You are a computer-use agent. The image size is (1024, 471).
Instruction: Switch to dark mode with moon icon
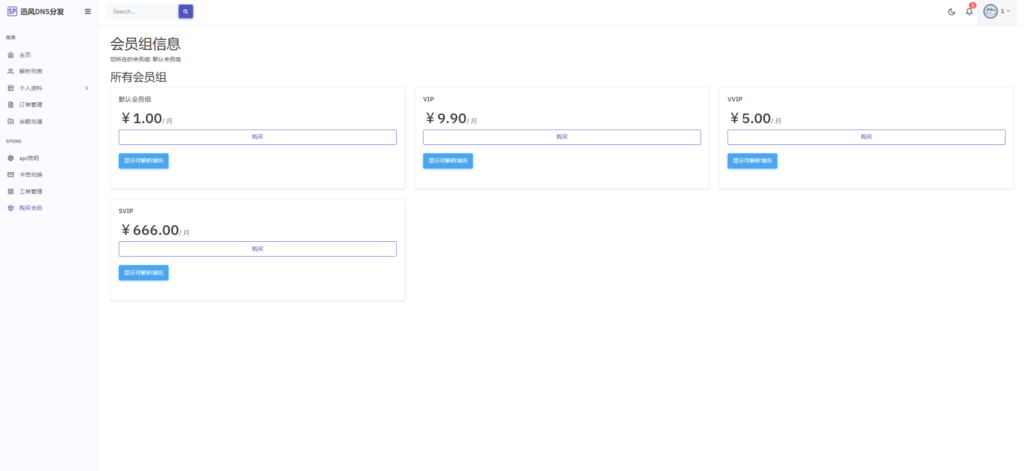pos(951,12)
